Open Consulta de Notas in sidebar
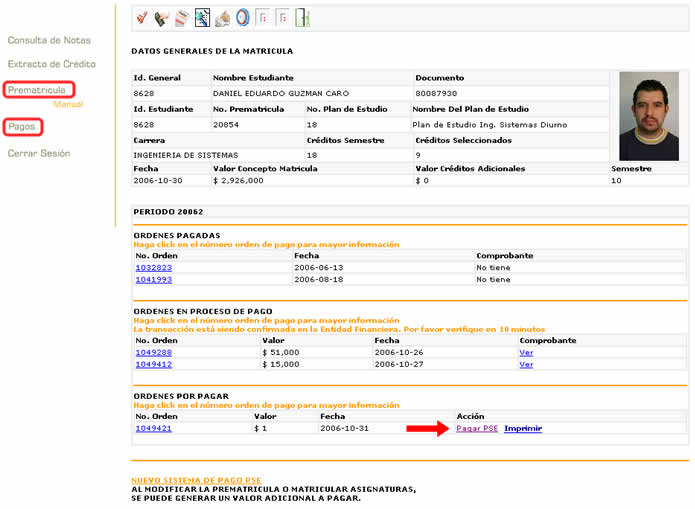This screenshot has height=509, width=695. [49, 40]
